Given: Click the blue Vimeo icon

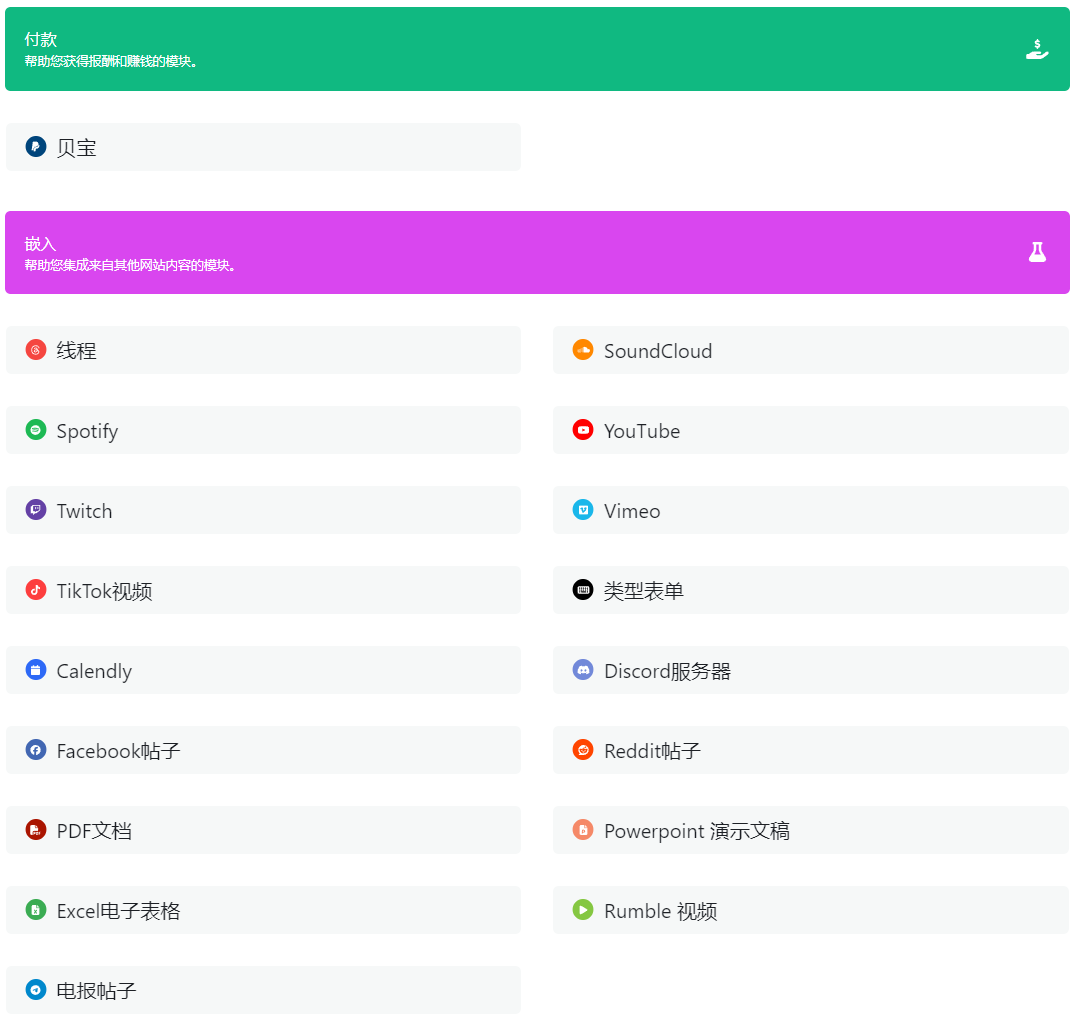Looking at the screenshot, I should pyautogui.click(x=583, y=510).
